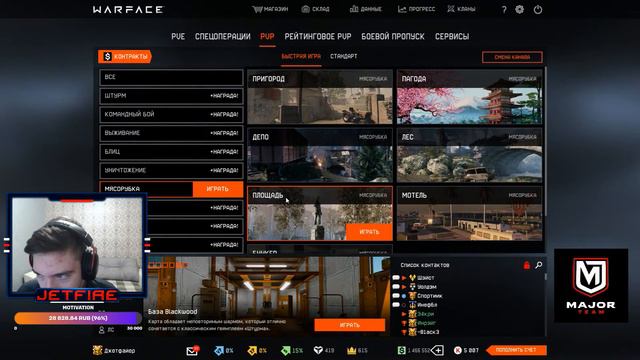Open the Кланы clans icon

point(451,9)
